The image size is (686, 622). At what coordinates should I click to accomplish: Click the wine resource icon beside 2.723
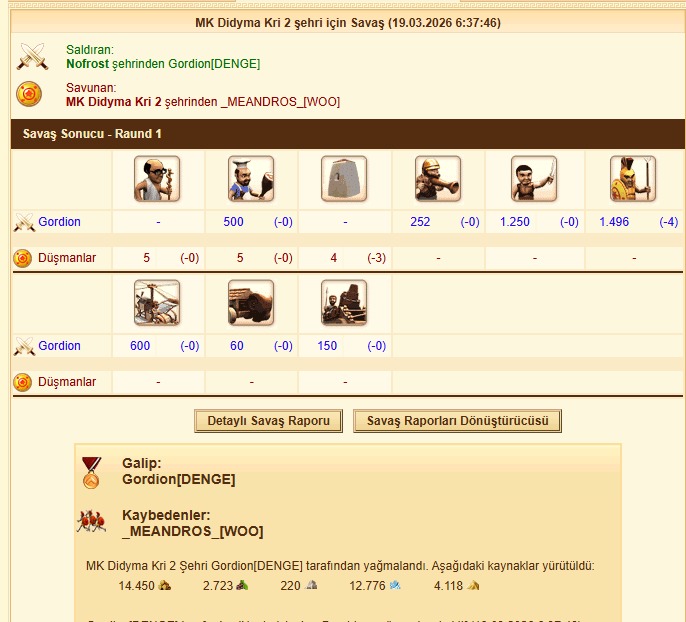[242, 585]
